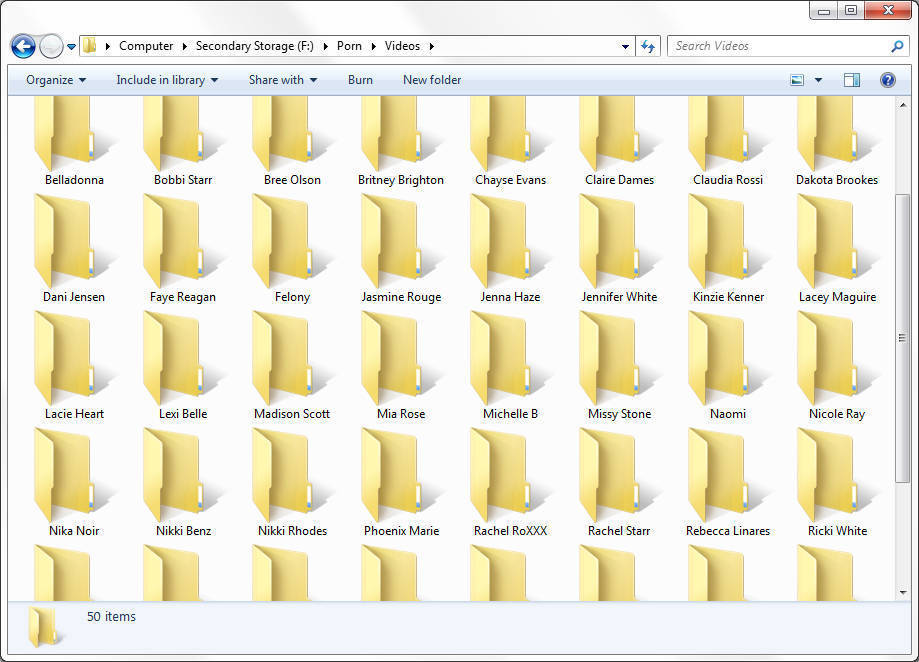Select the Ricki White folder

(x=837, y=483)
